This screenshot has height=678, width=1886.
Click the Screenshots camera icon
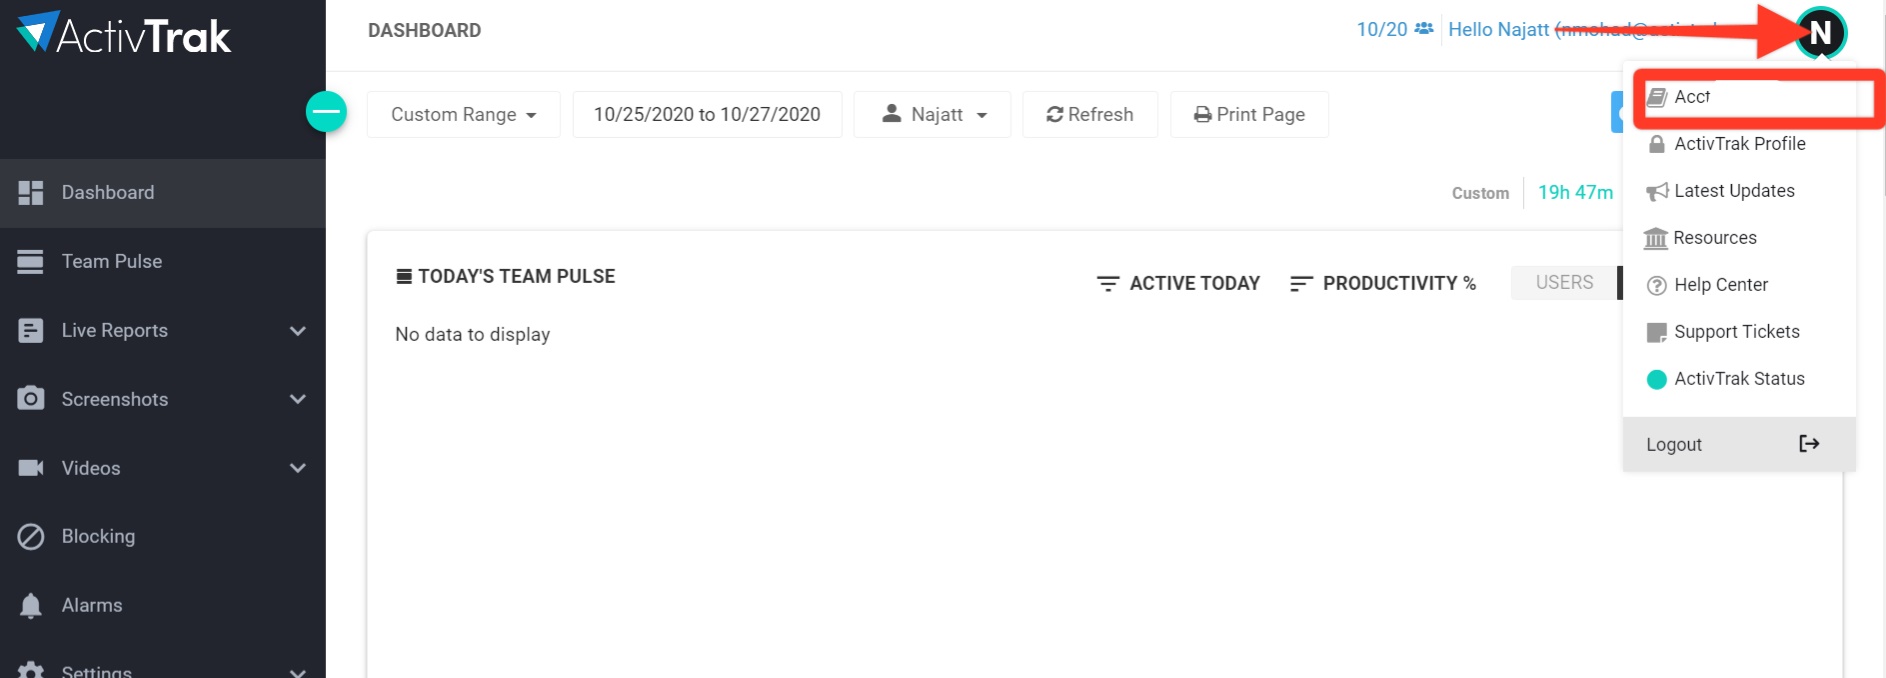(31, 398)
